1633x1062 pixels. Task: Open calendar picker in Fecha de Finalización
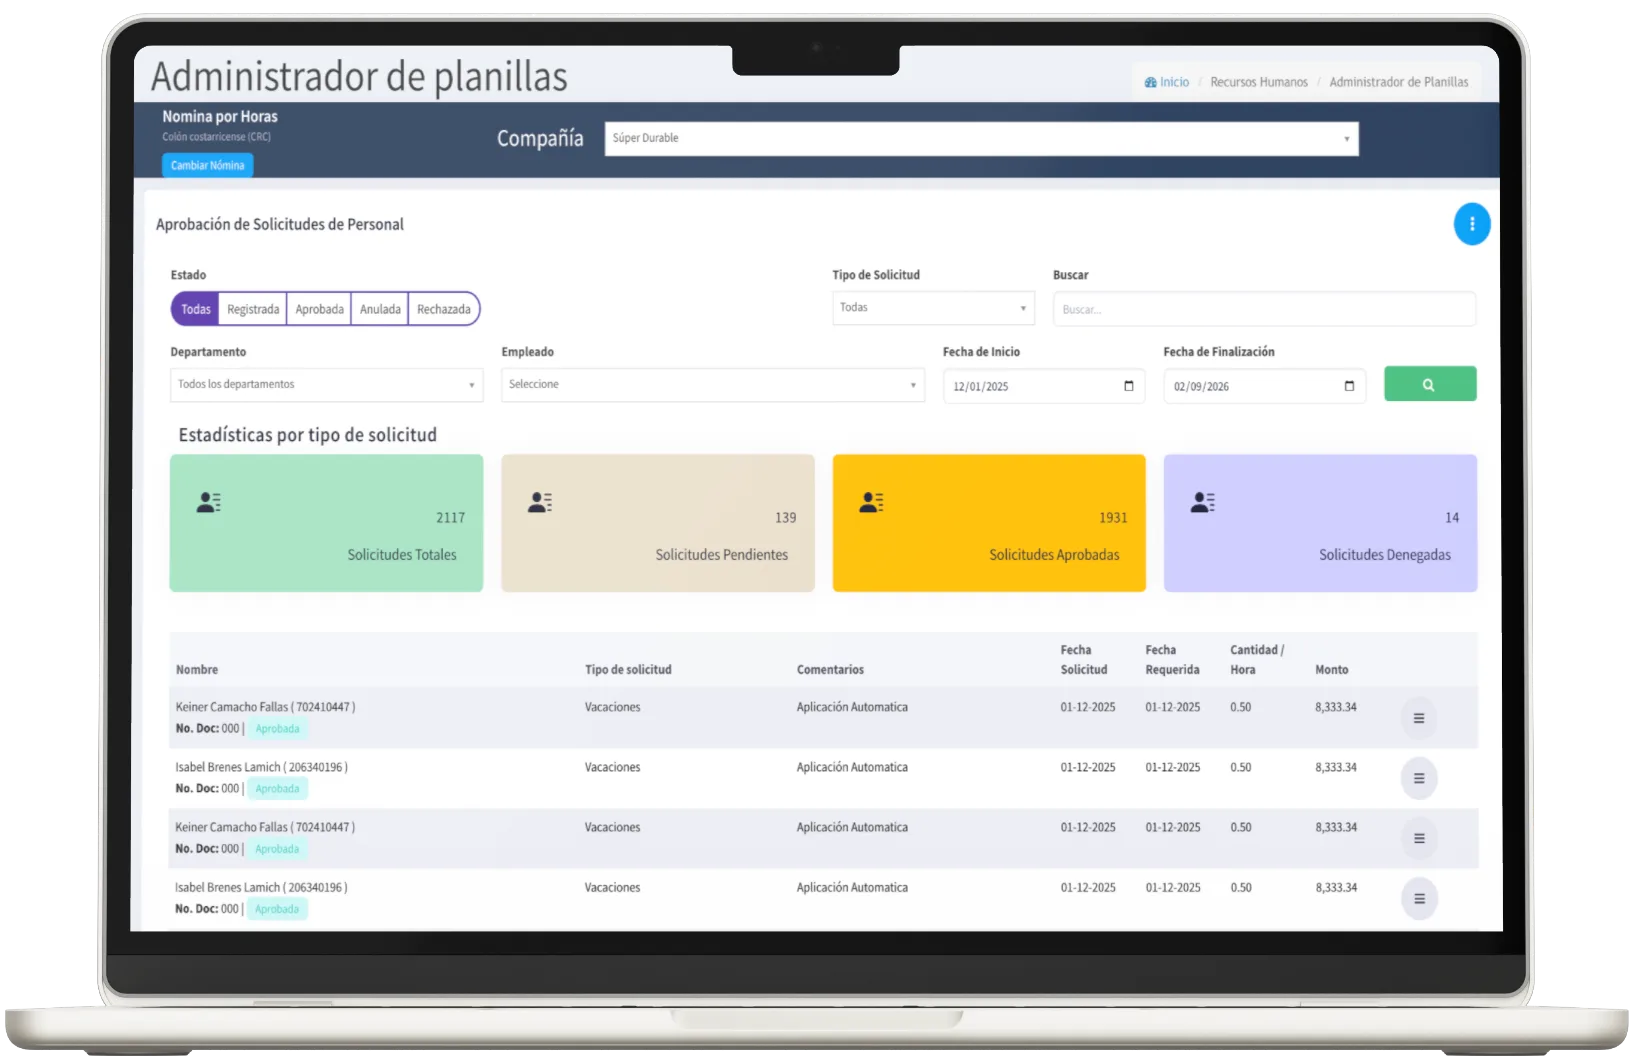point(1349,386)
